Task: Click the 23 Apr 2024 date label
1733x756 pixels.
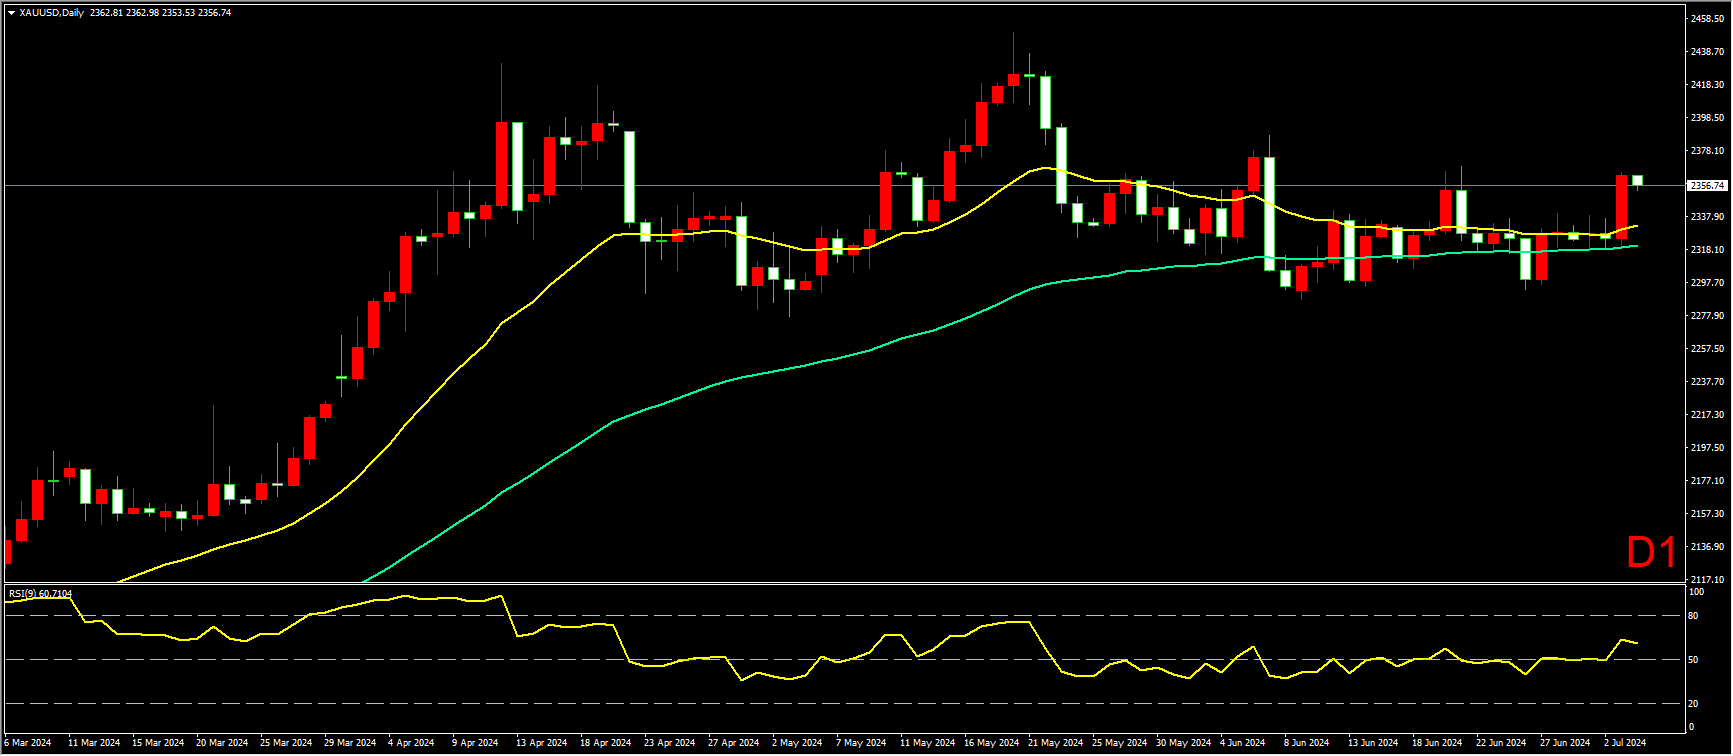Action: pyautogui.click(x=670, y=743)
